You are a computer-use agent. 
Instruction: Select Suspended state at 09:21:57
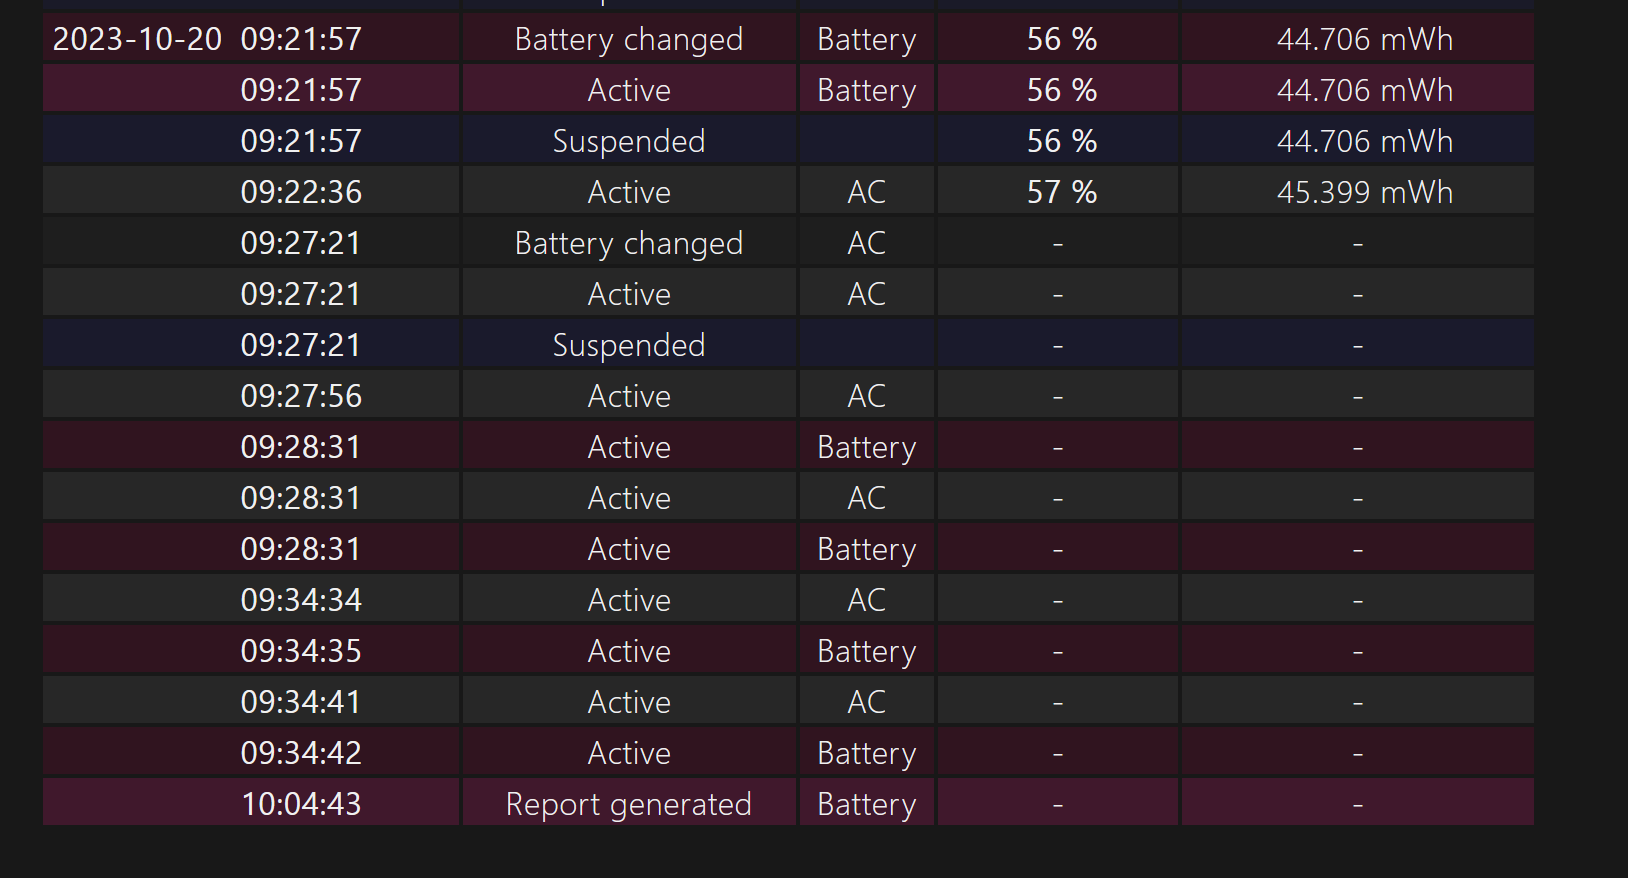pyautogui.click(x=629, y=141)
